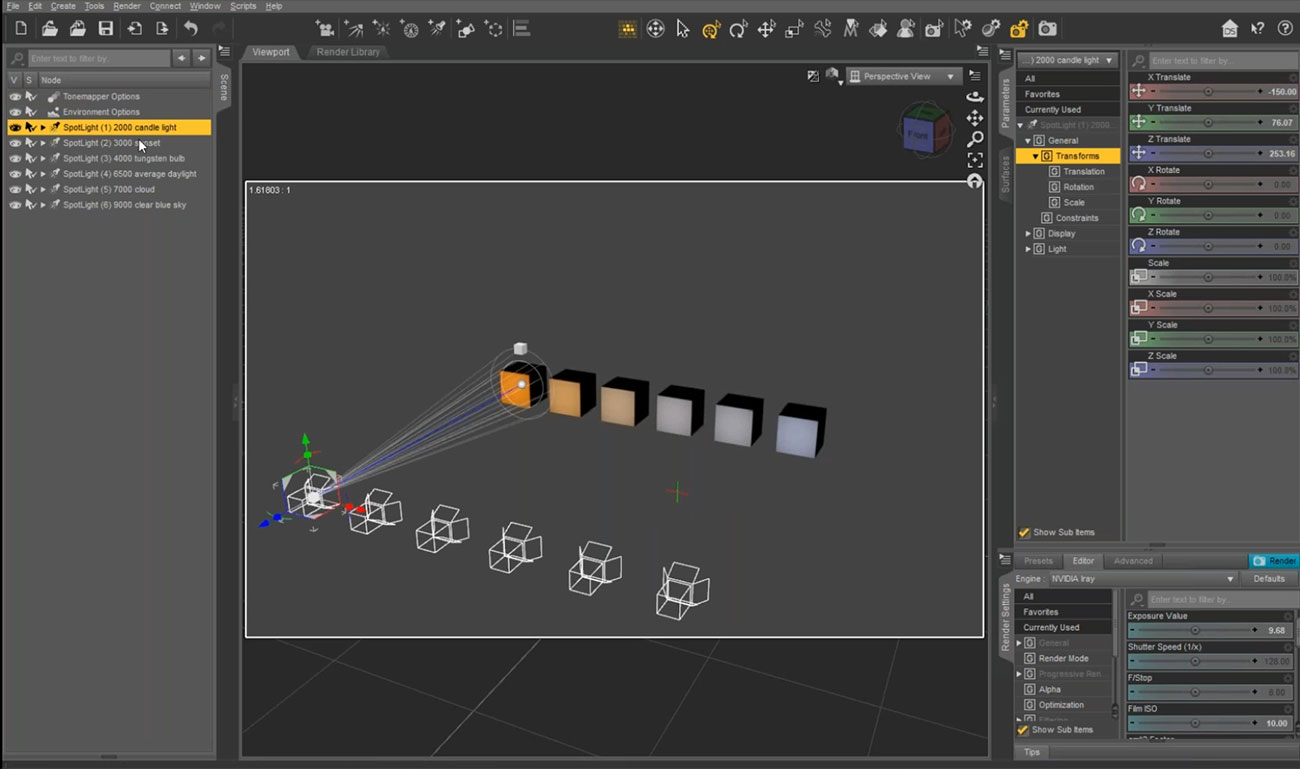Expand SpotLight (6) 9000 clear blue sky node
This screenshot has height=769, width=1300.
43,205
